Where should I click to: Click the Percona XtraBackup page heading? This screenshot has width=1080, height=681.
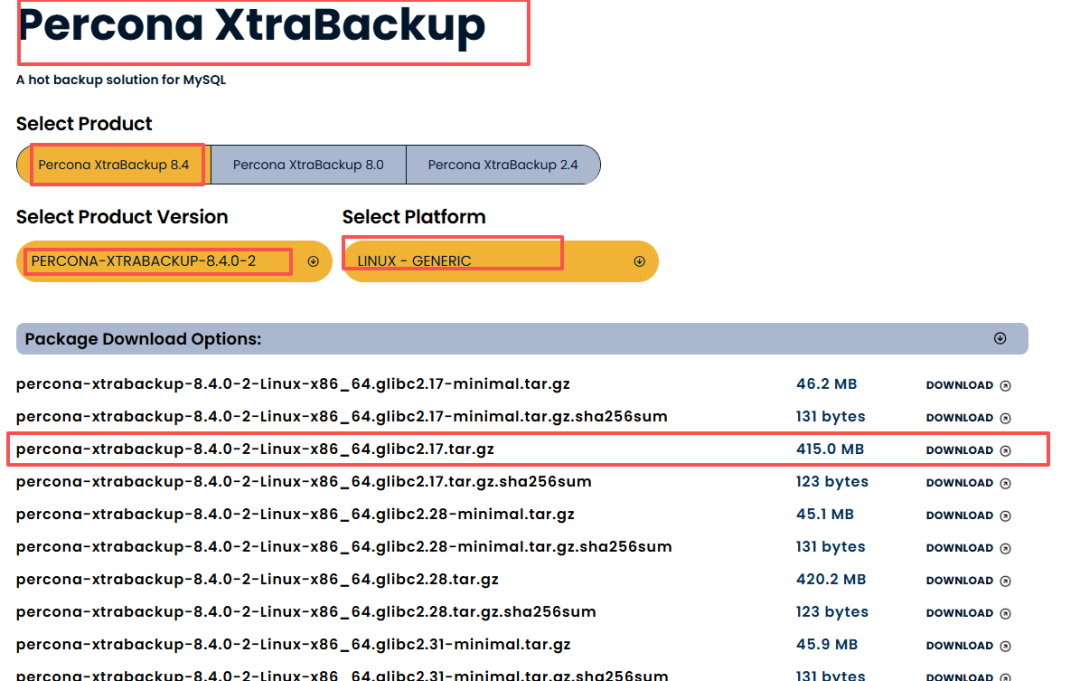point(252,26)
